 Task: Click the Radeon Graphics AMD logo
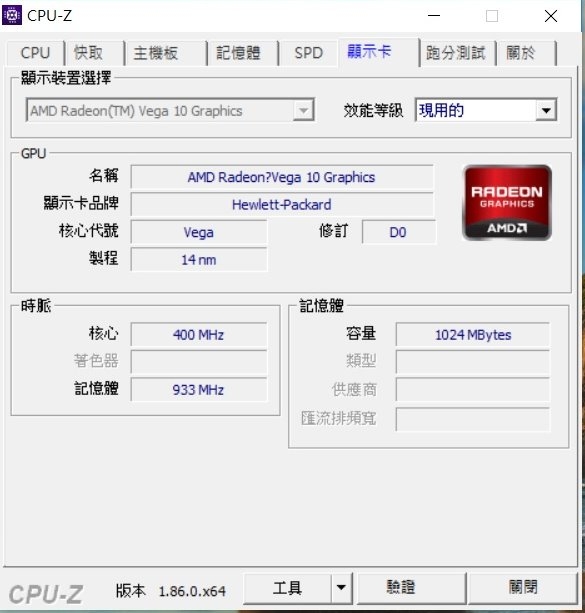(507, 203)
